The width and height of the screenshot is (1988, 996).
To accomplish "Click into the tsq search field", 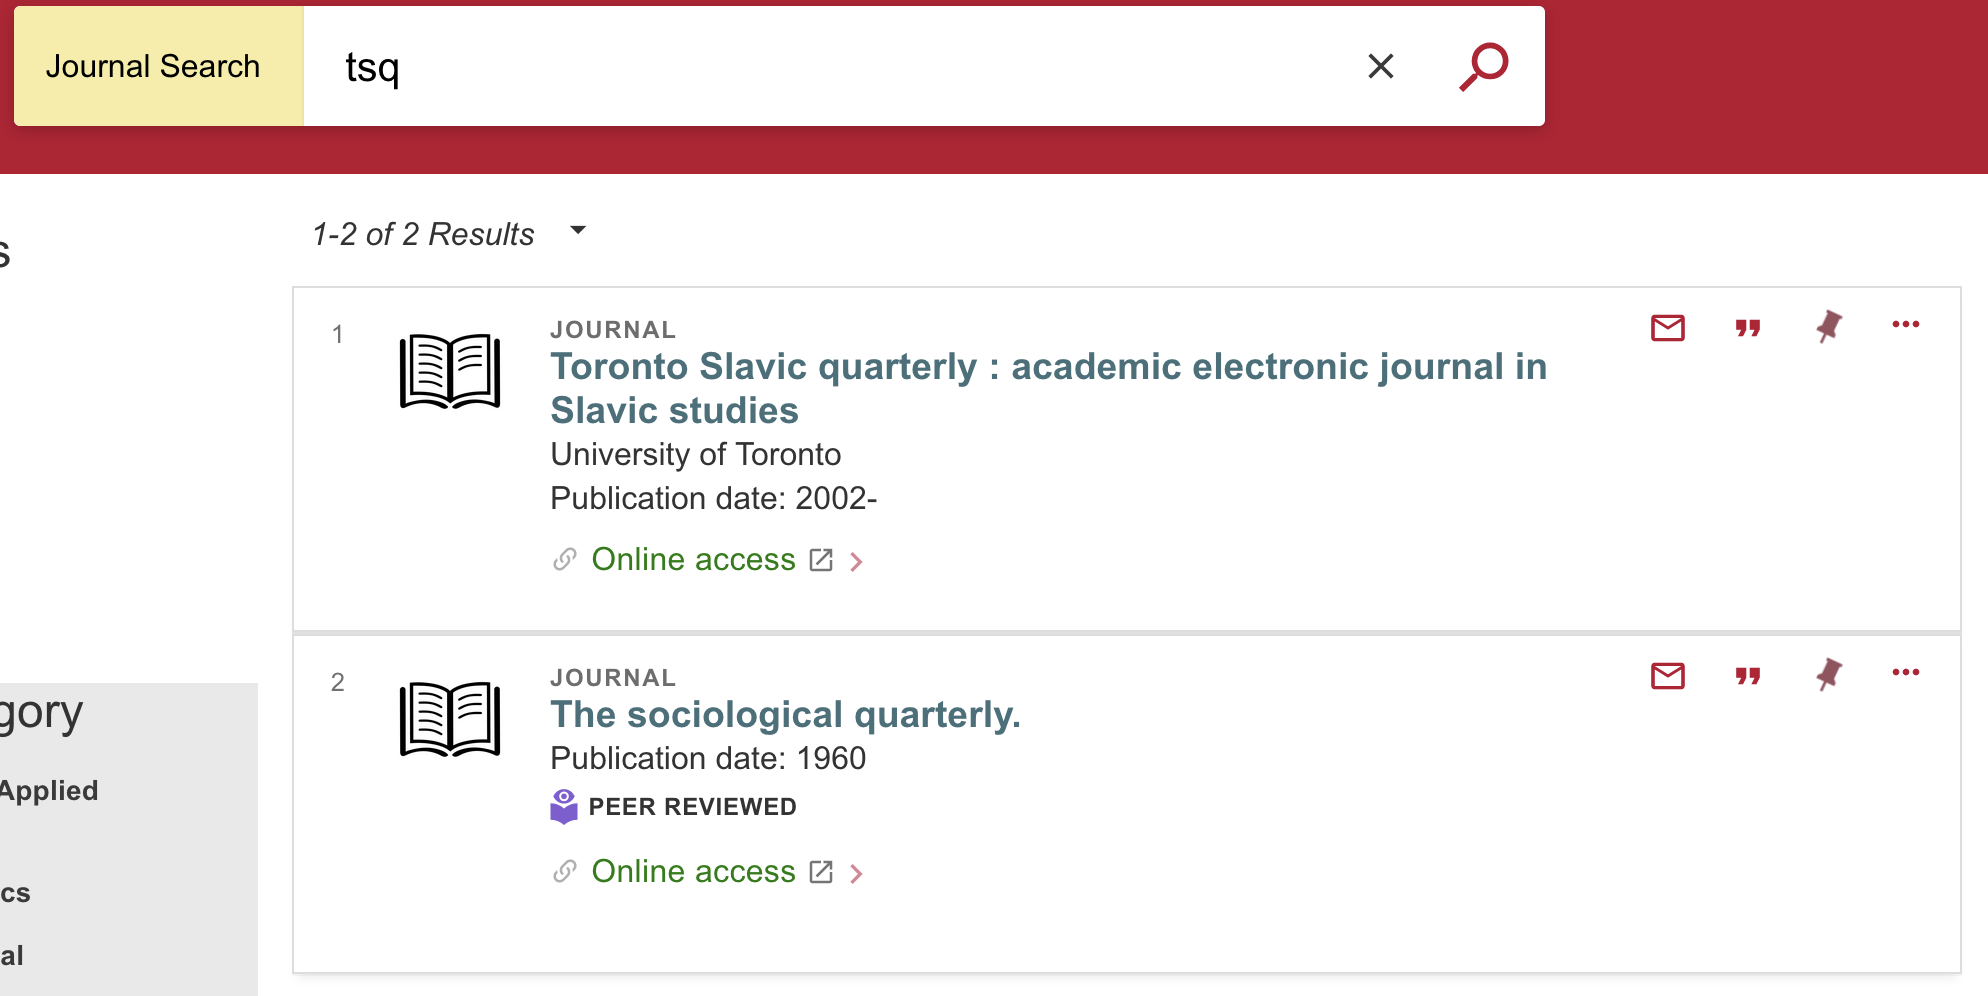I will click(x=800, y=67).
